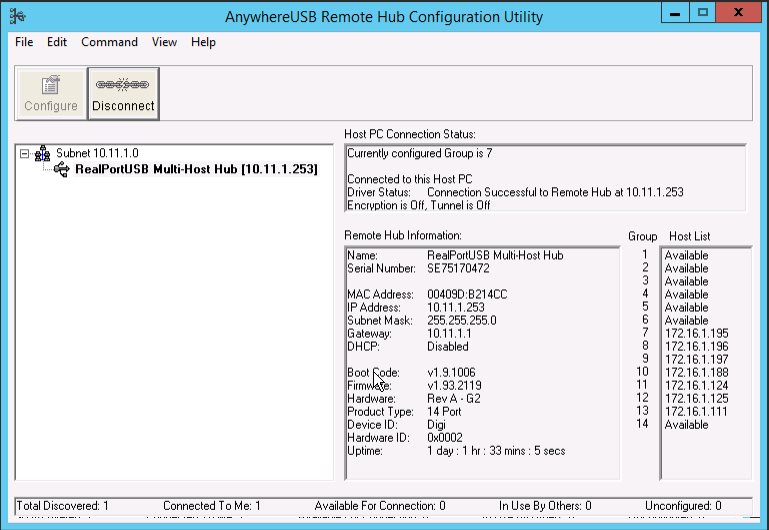Open the Help menu
Viewport: 769px width, 530px height.
(x=204, y=42)
